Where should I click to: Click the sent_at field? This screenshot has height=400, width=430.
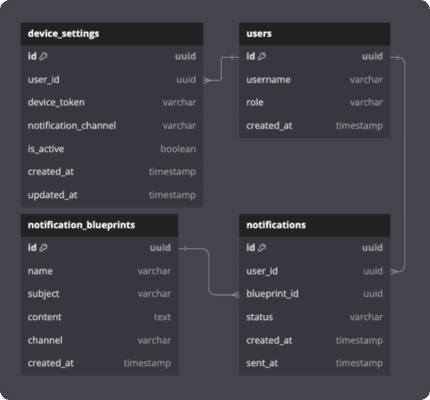tap(315, 363)
